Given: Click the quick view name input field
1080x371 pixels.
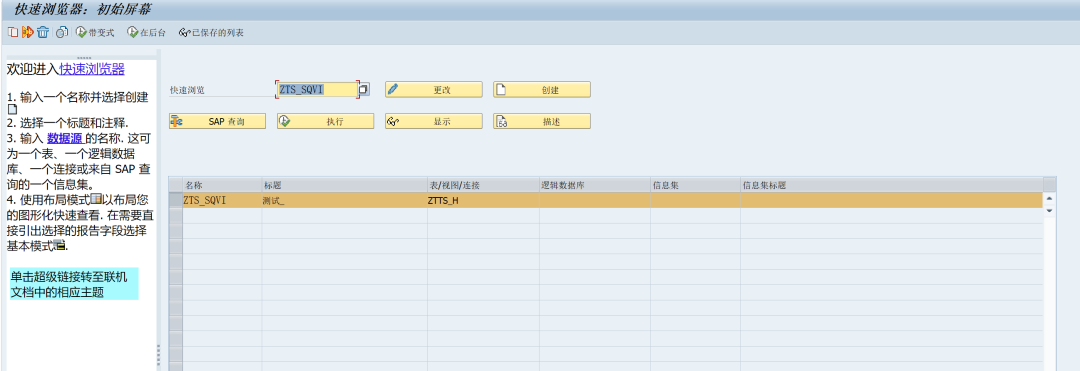Looking at the screenshot, I should point(317,89).
